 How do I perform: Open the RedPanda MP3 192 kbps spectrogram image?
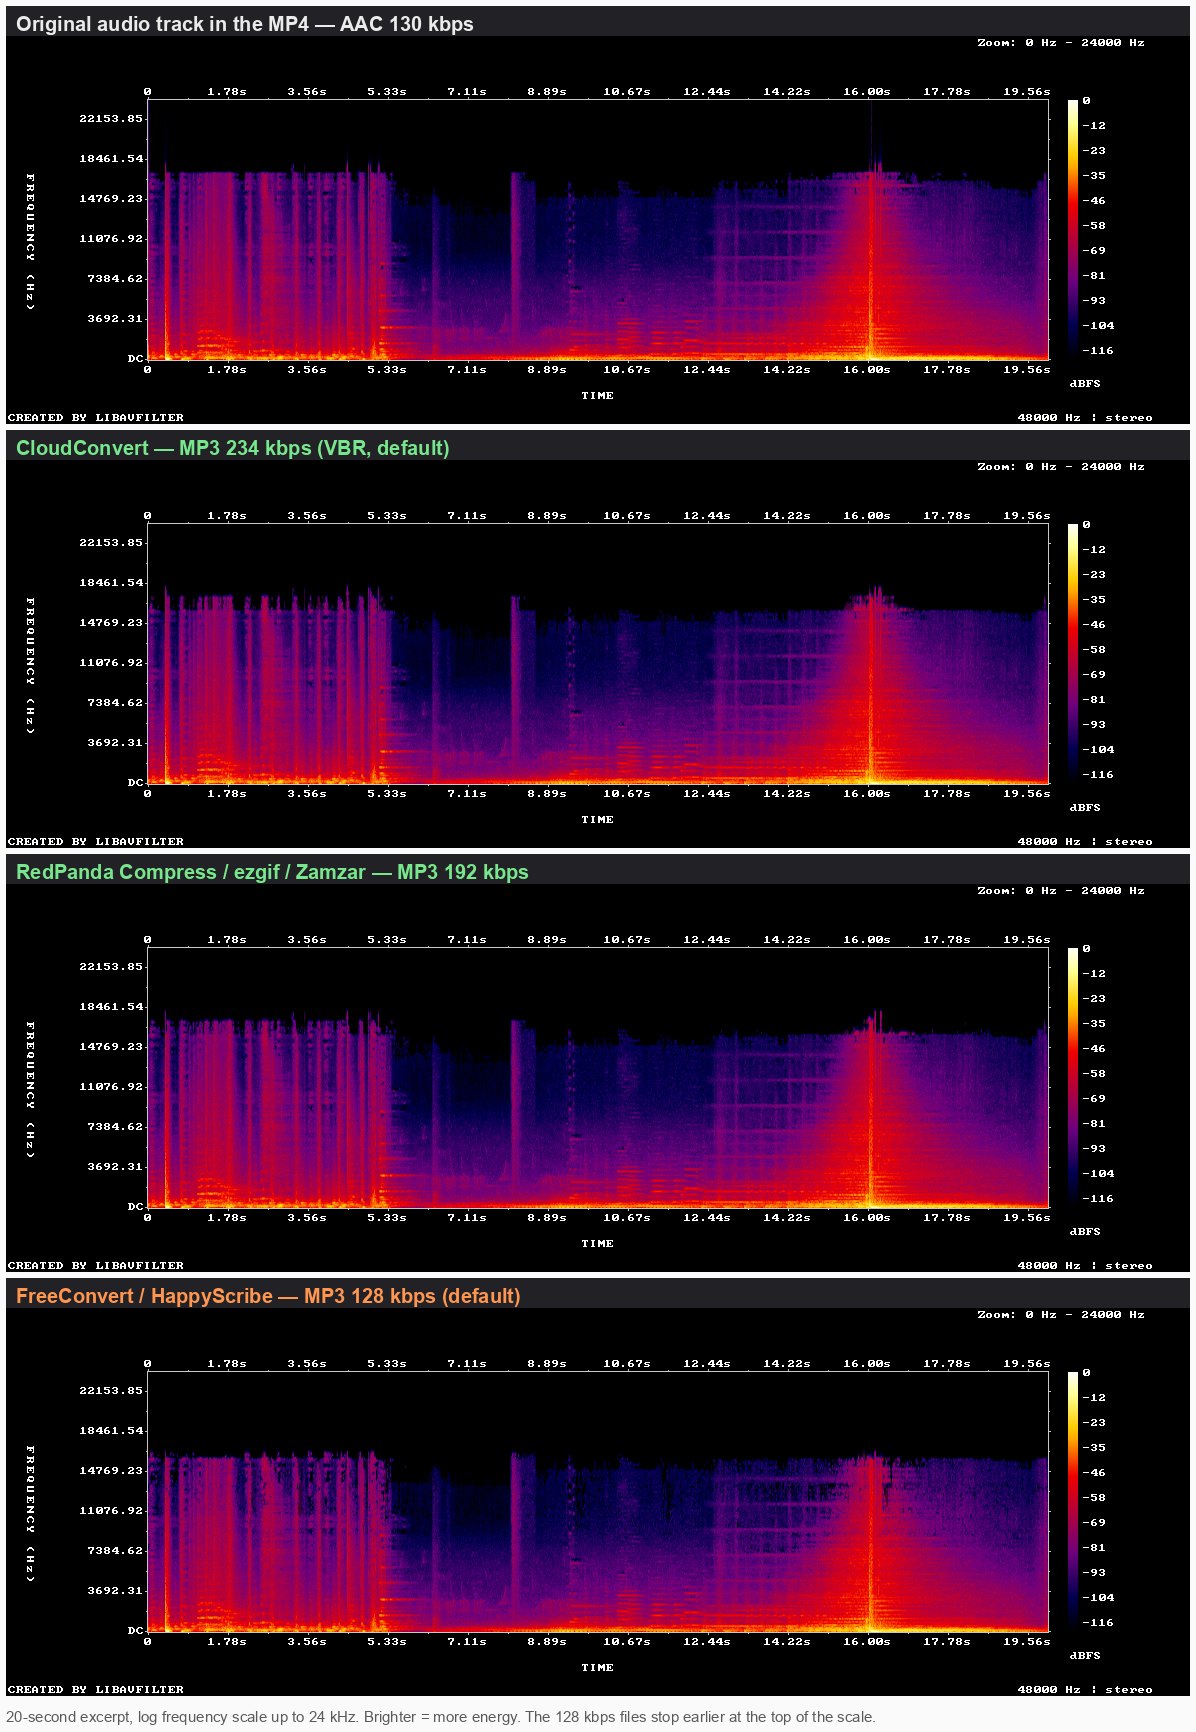[x=598, y=1078]
